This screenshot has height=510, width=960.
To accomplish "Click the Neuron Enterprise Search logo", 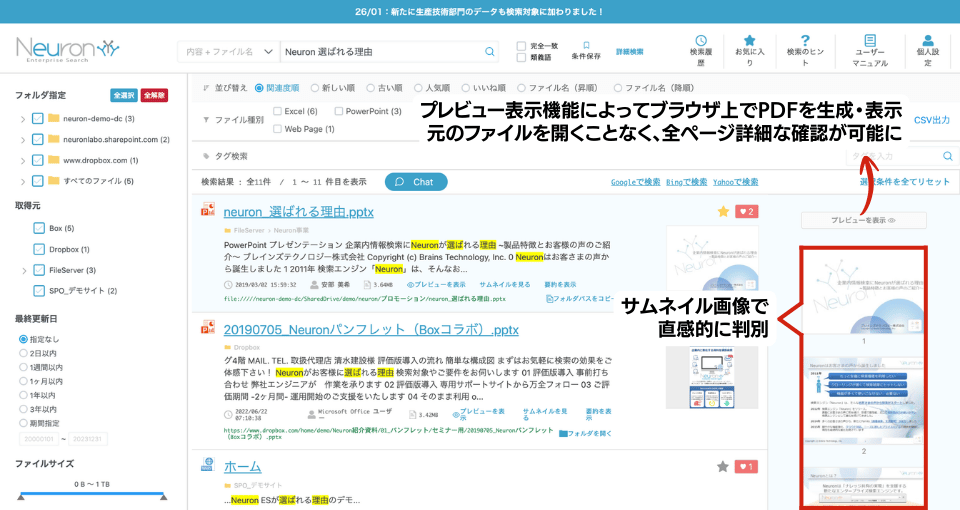I will tap(67, 50).
